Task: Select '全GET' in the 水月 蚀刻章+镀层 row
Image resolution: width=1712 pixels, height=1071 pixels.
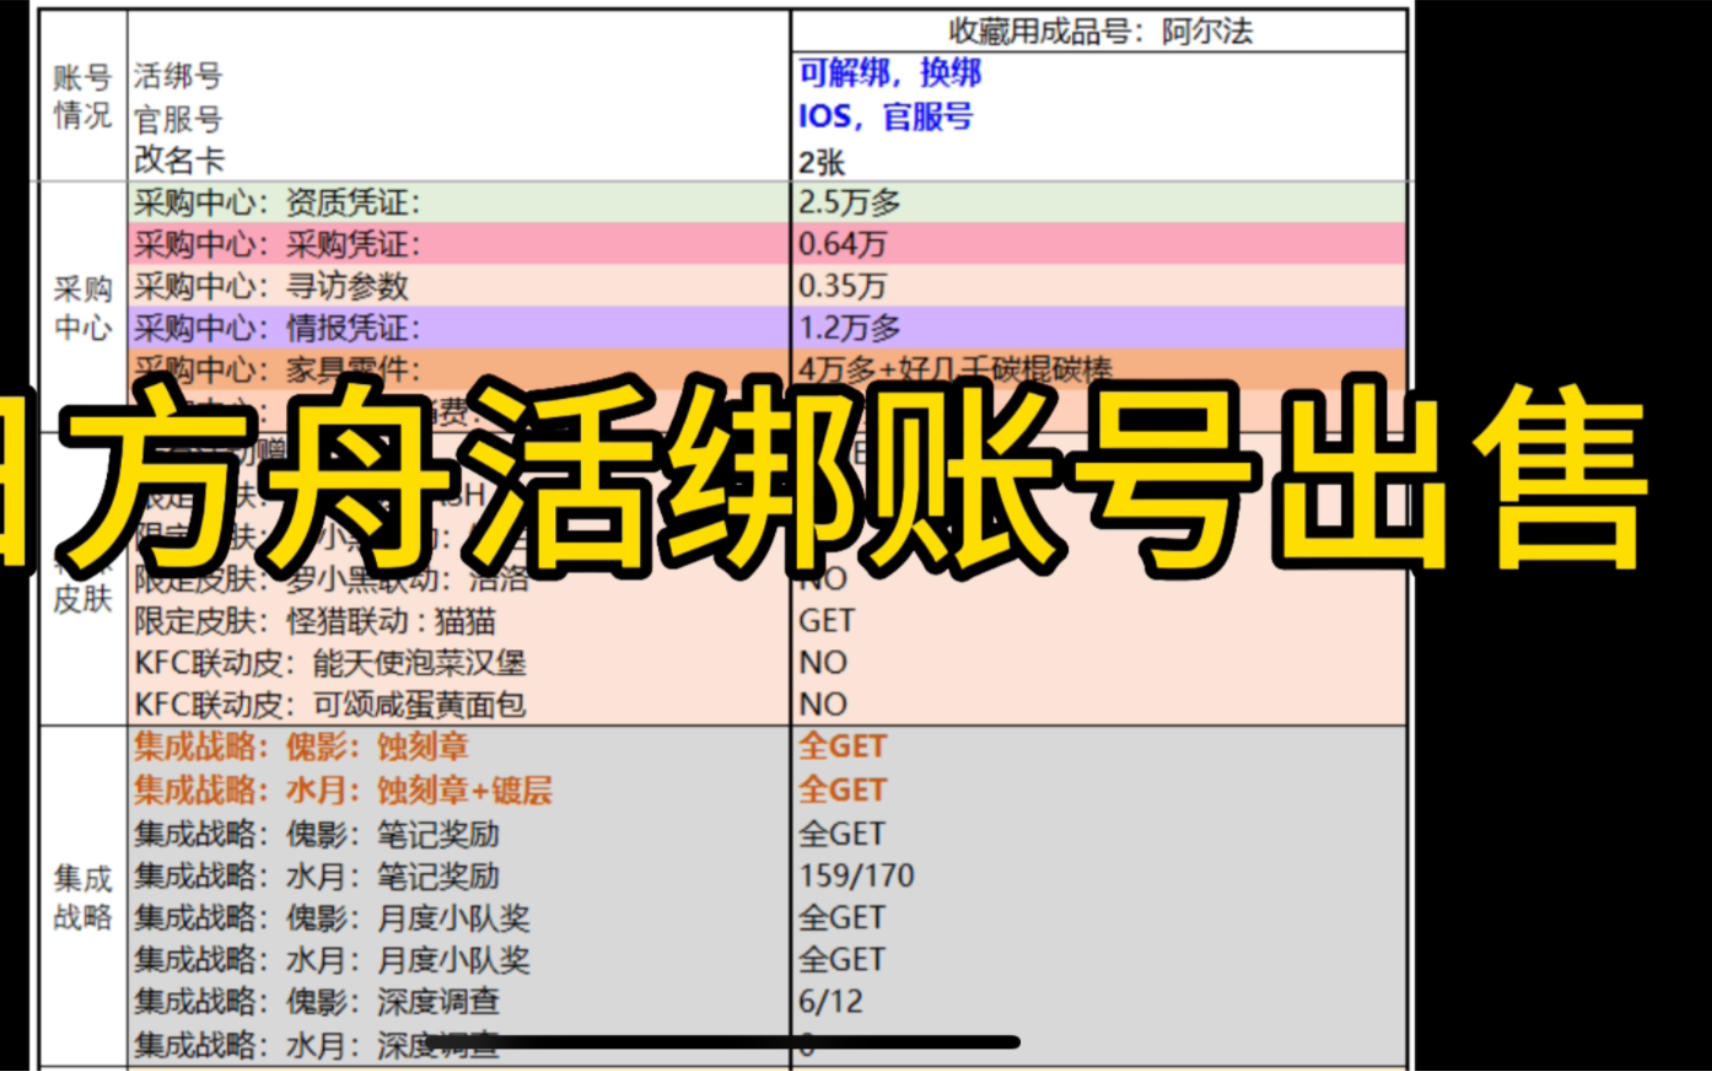Action: [x=842, y=791]
